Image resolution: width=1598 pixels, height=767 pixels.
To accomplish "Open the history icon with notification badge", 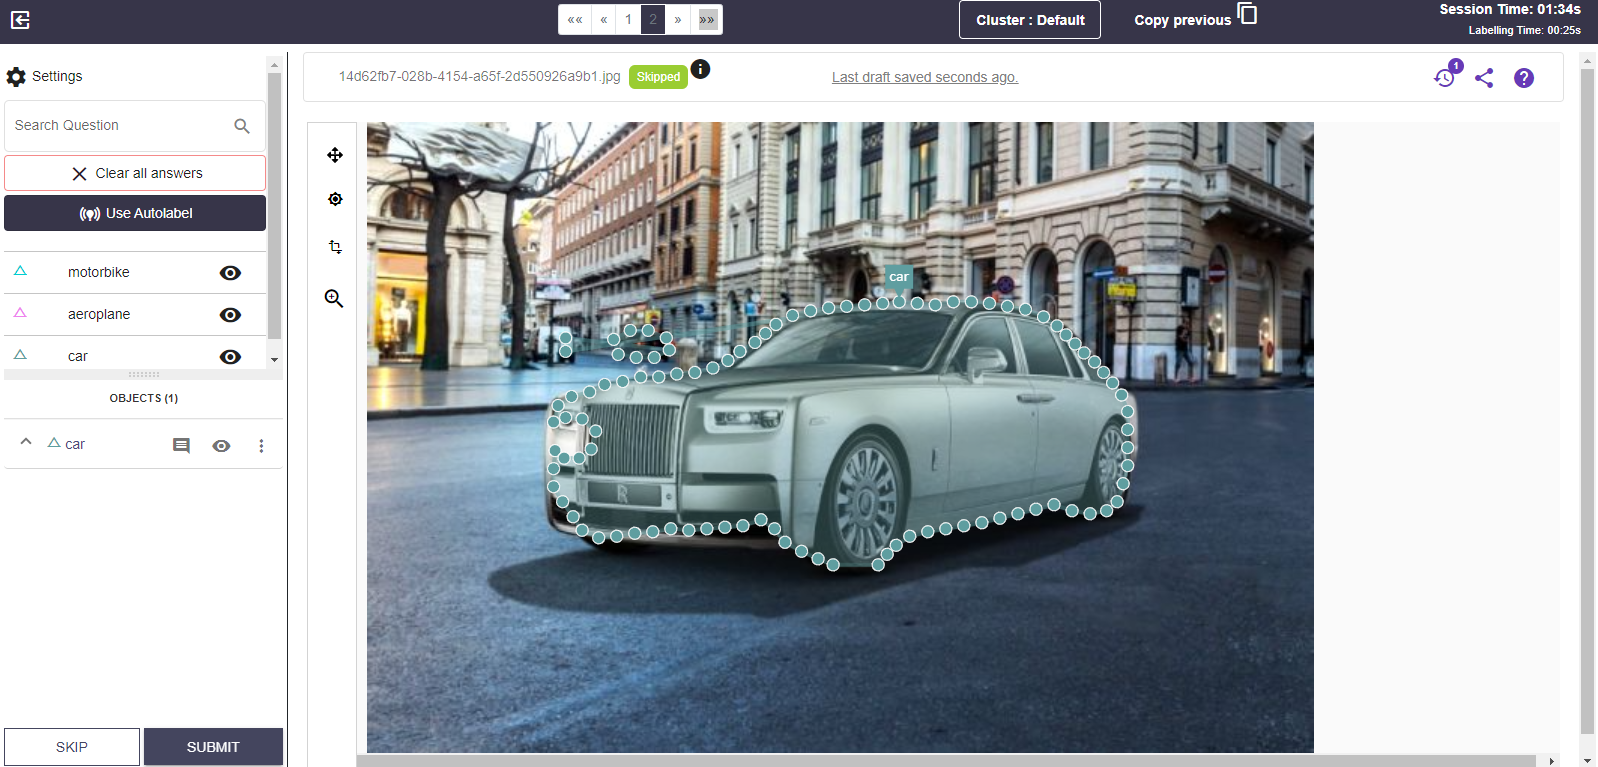I will [1445, 77].
